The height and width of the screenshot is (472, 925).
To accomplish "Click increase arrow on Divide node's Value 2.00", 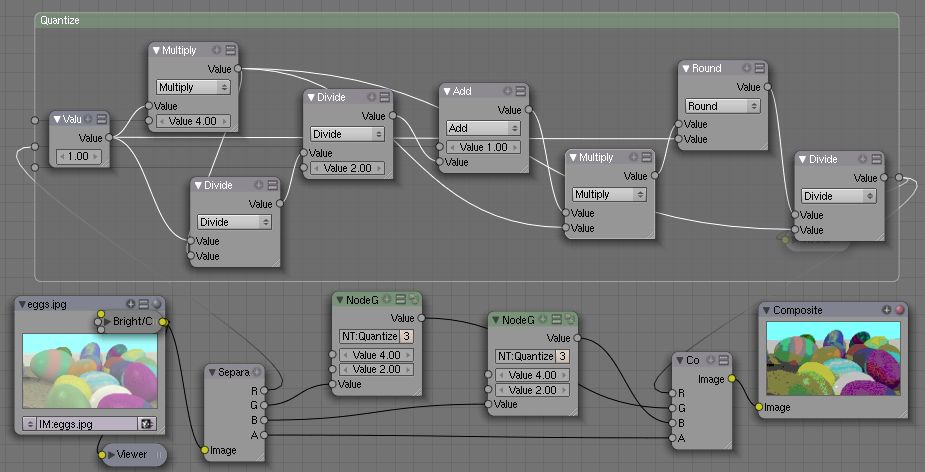I will pos(378,168).
